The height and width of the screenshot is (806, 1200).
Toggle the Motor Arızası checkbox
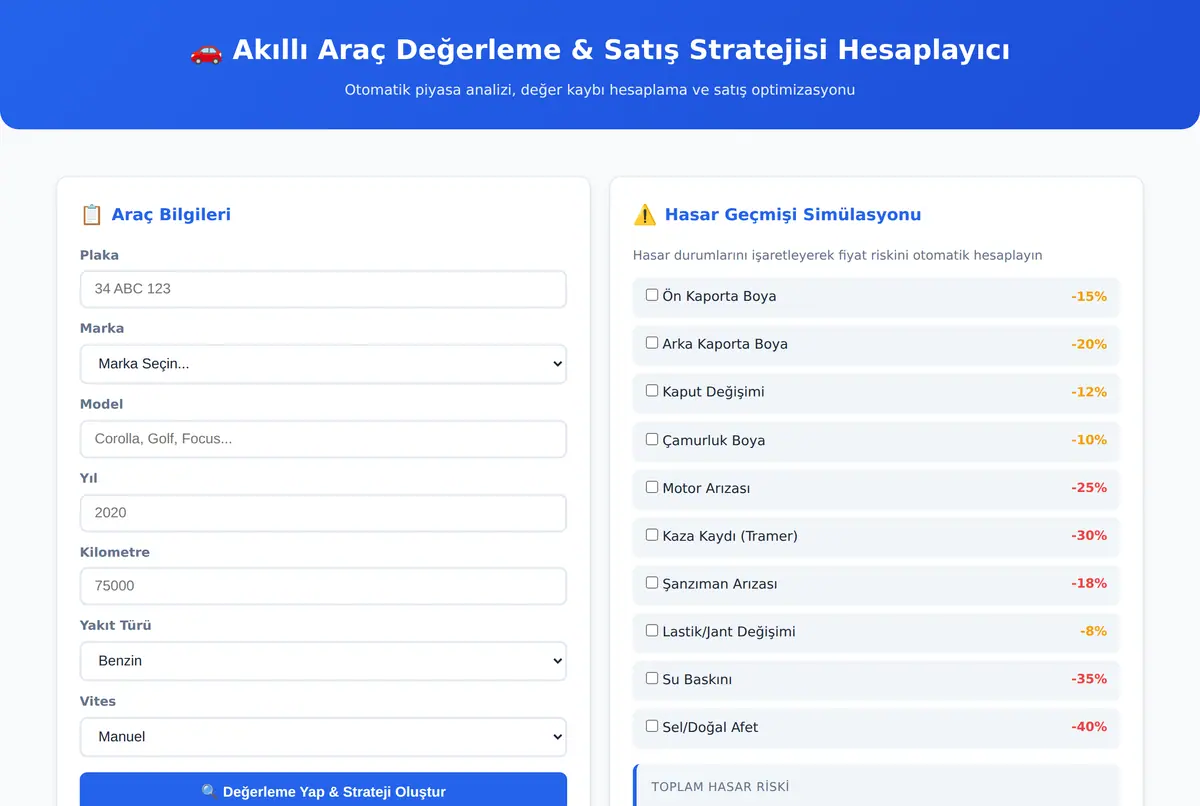tap(652, 487)
